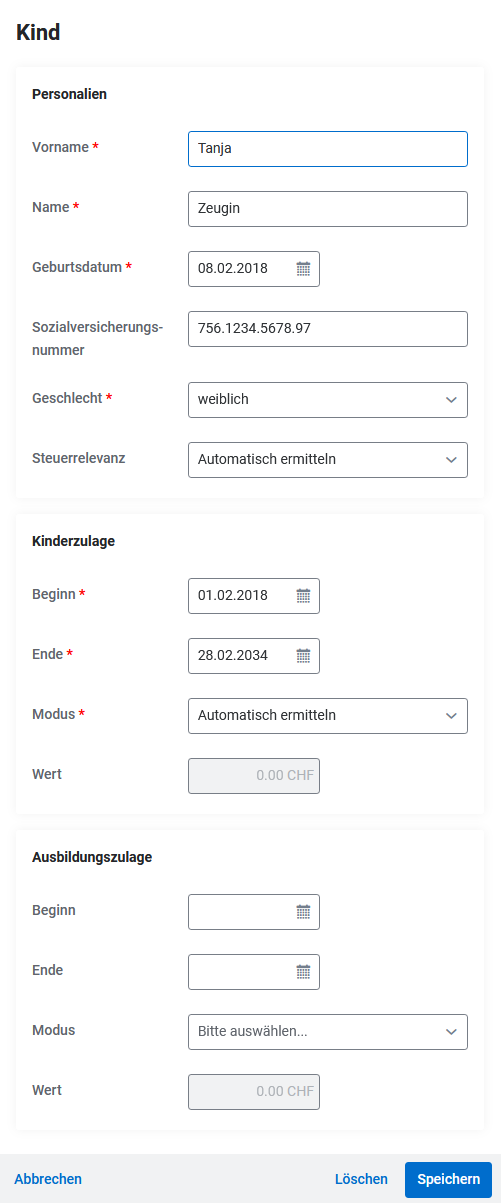Click Kinderzulage Ende date 28.02.2034

(233, 656)
